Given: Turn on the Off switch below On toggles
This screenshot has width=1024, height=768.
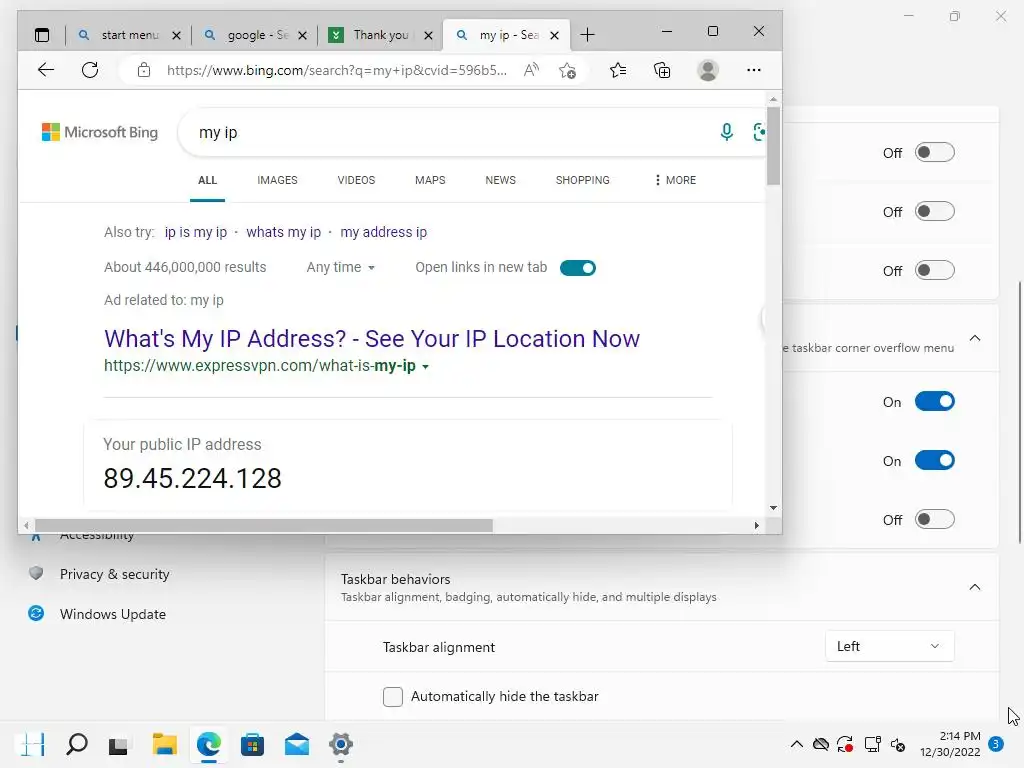Looking at the screenshot, I should [x=935, y=519].
